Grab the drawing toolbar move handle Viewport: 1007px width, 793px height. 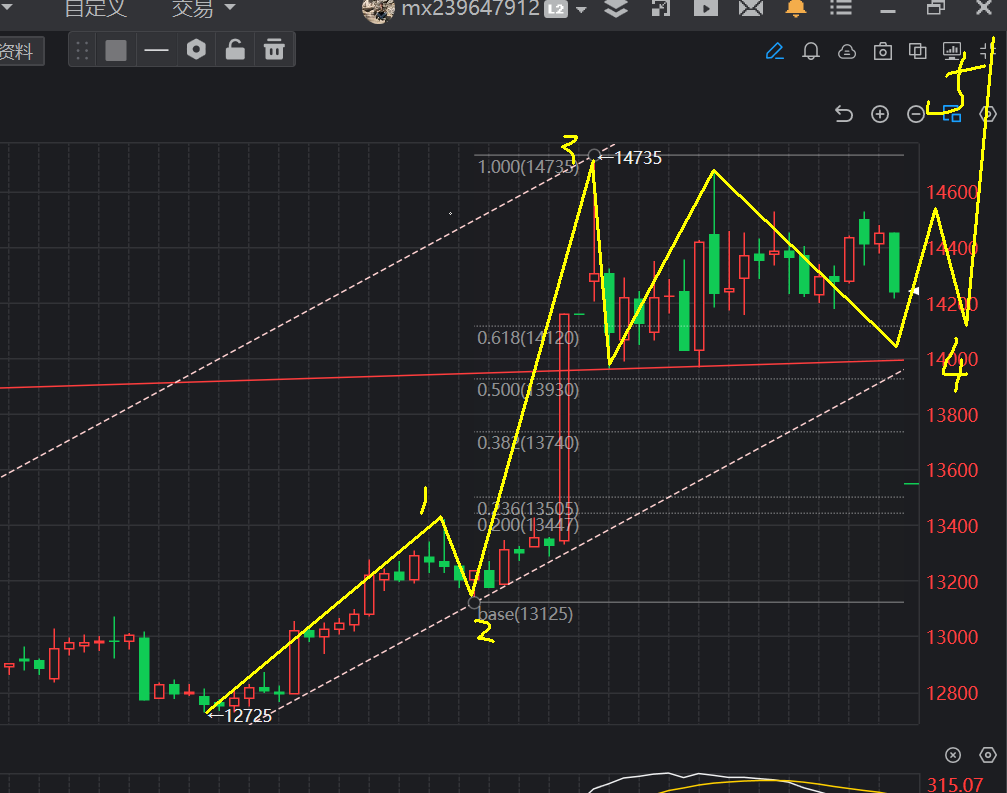coord(82,50)
